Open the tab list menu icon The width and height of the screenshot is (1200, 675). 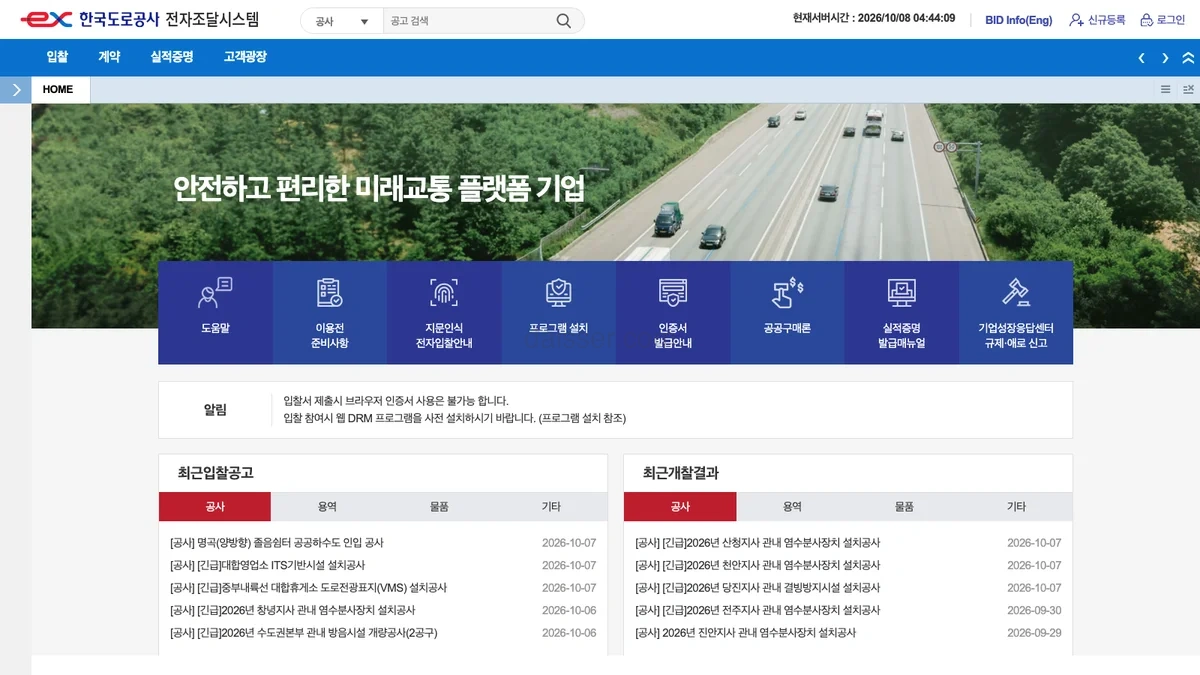pyautogui.click(x=1165, y=90)
